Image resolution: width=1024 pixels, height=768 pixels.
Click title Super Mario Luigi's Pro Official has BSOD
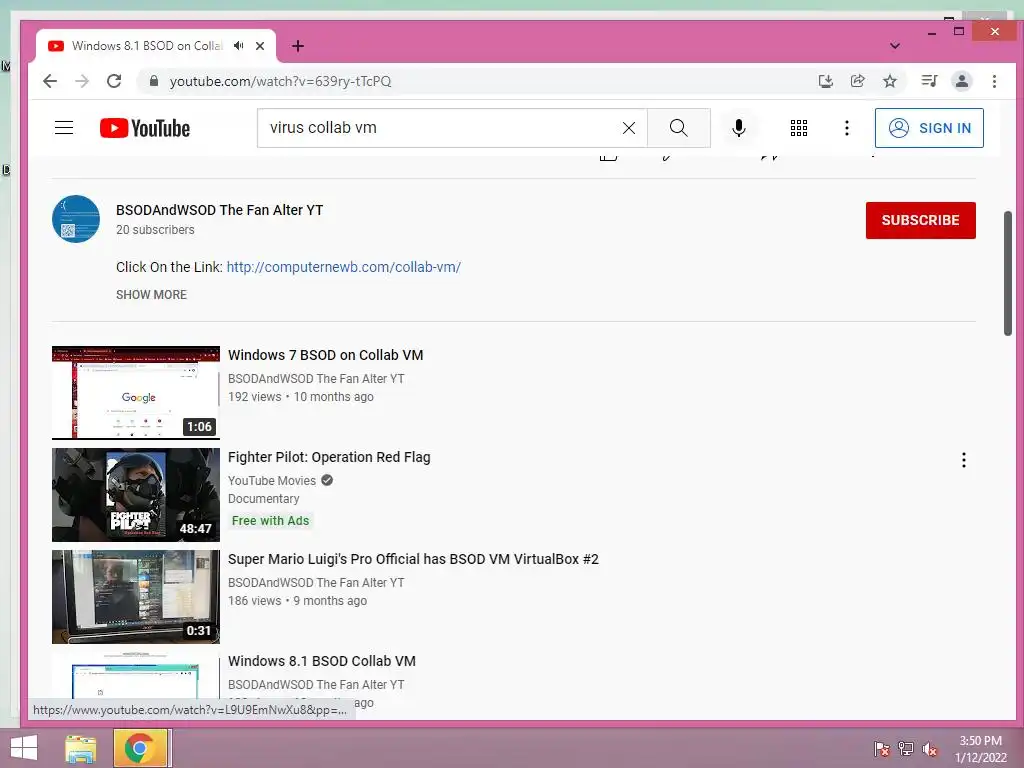tap(413, 559)
